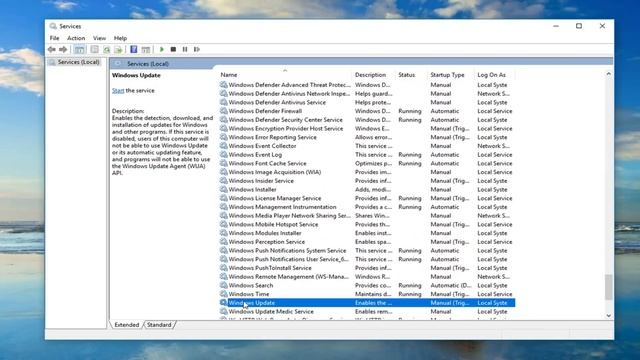This screenshot has height=360, width=640.
Task: Open the View menu
Action: tap(99, 38)
